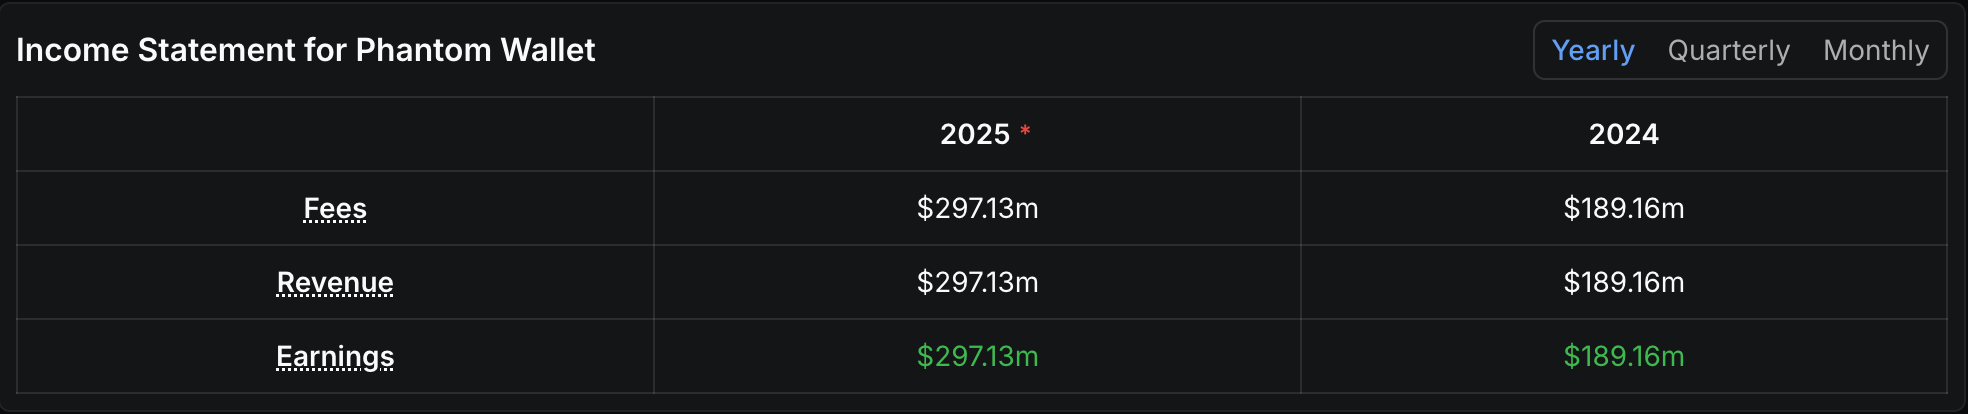1968x414 pixels.
Task: Select the 2024 Revenue amount cell
Action: pyautogui.click(x=1623, y=282)
